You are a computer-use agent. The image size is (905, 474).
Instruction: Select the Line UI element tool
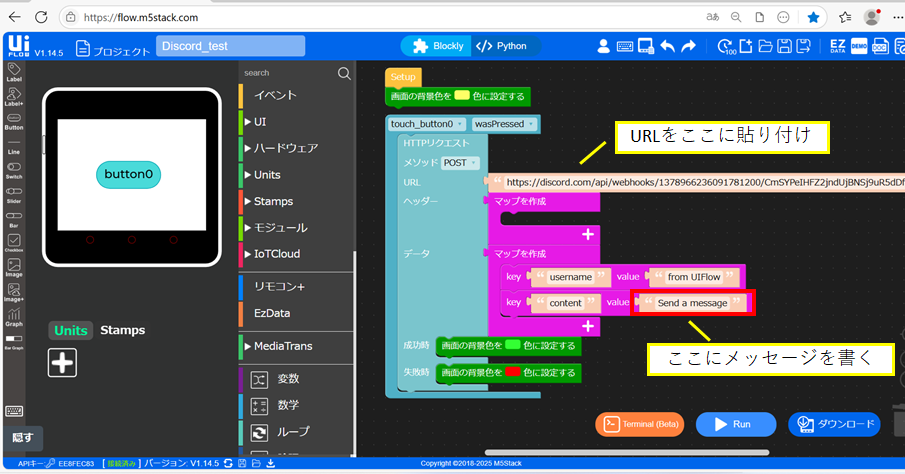tap(14, 146)
